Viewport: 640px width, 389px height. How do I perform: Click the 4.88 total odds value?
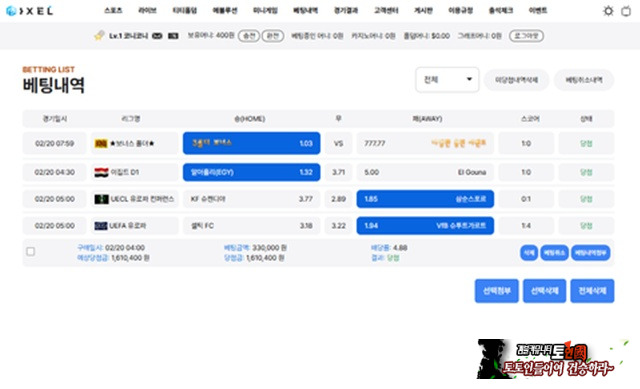click(x=400, y=248)
